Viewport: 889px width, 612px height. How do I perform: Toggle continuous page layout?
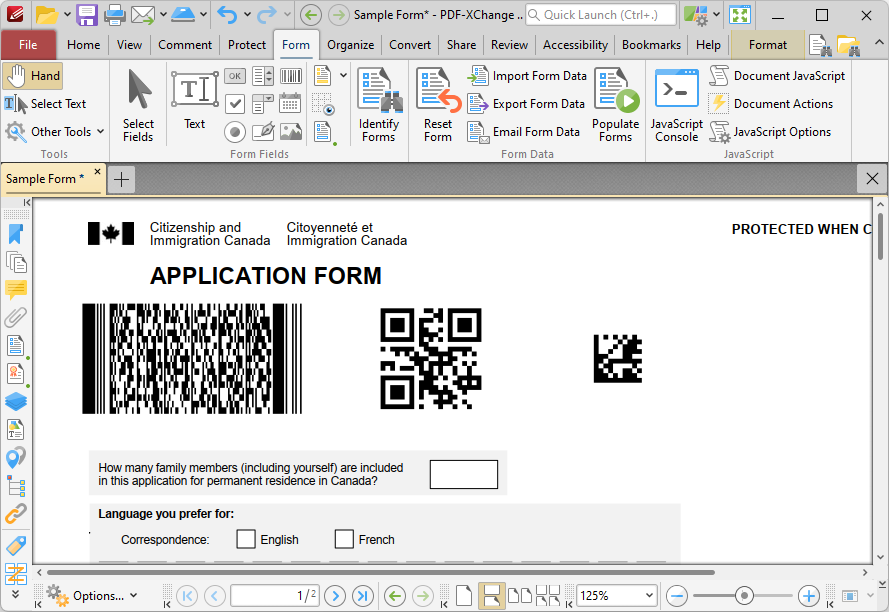492,596
